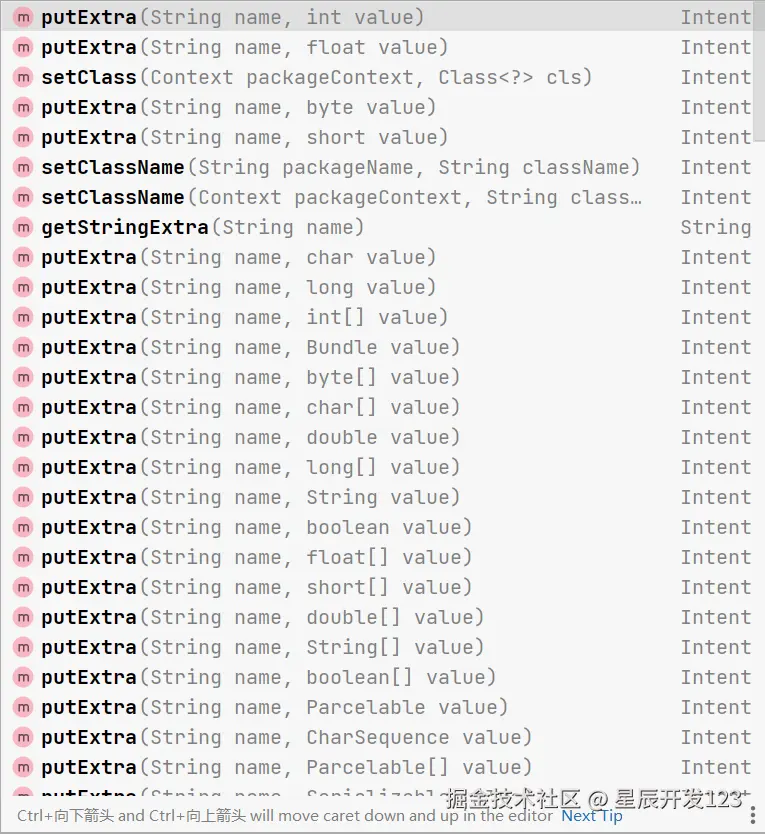Click method icon of putExtra long value
The height and width of the screenshot is (834, 765).
coord(22,287)
